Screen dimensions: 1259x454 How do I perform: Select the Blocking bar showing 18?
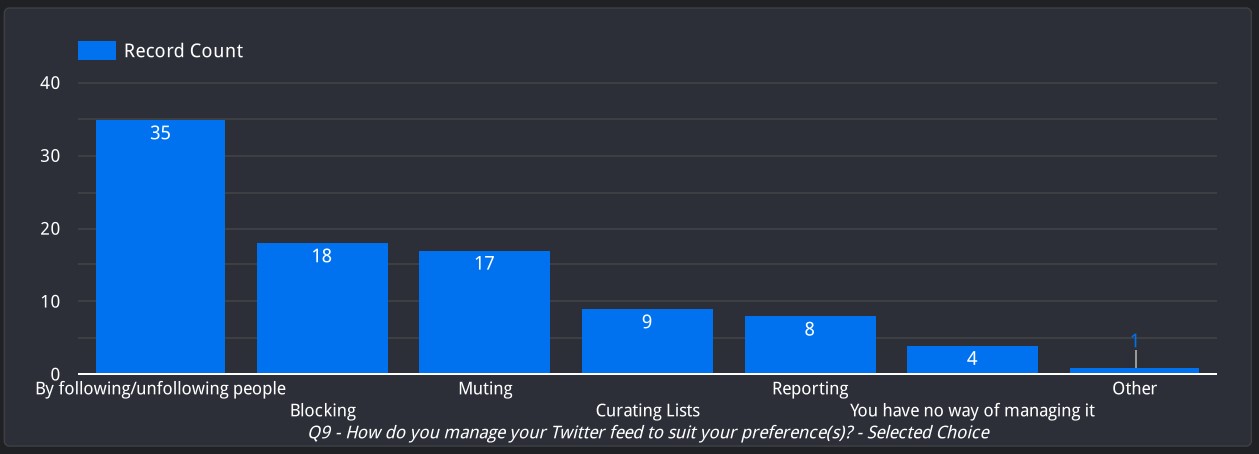pos(322,308)
